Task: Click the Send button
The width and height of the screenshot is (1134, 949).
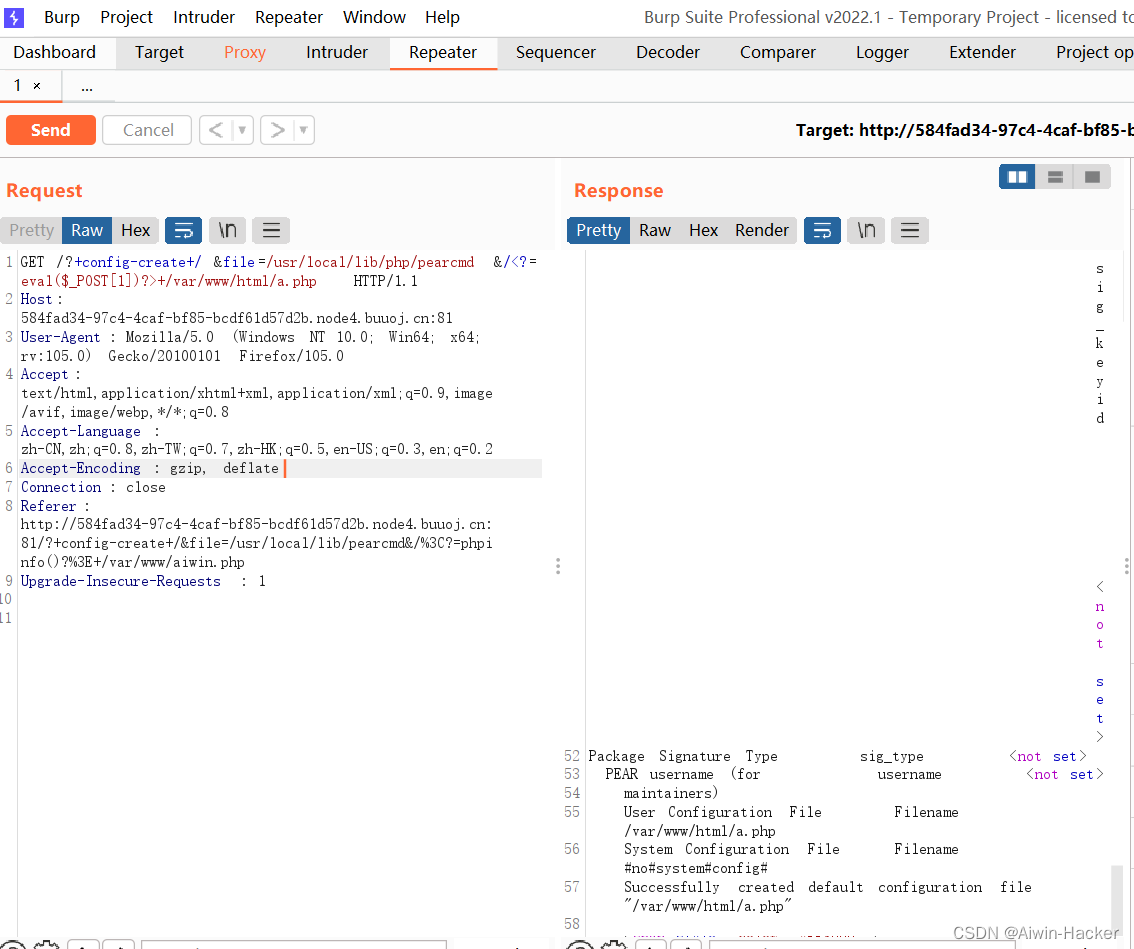Action: 51,130
